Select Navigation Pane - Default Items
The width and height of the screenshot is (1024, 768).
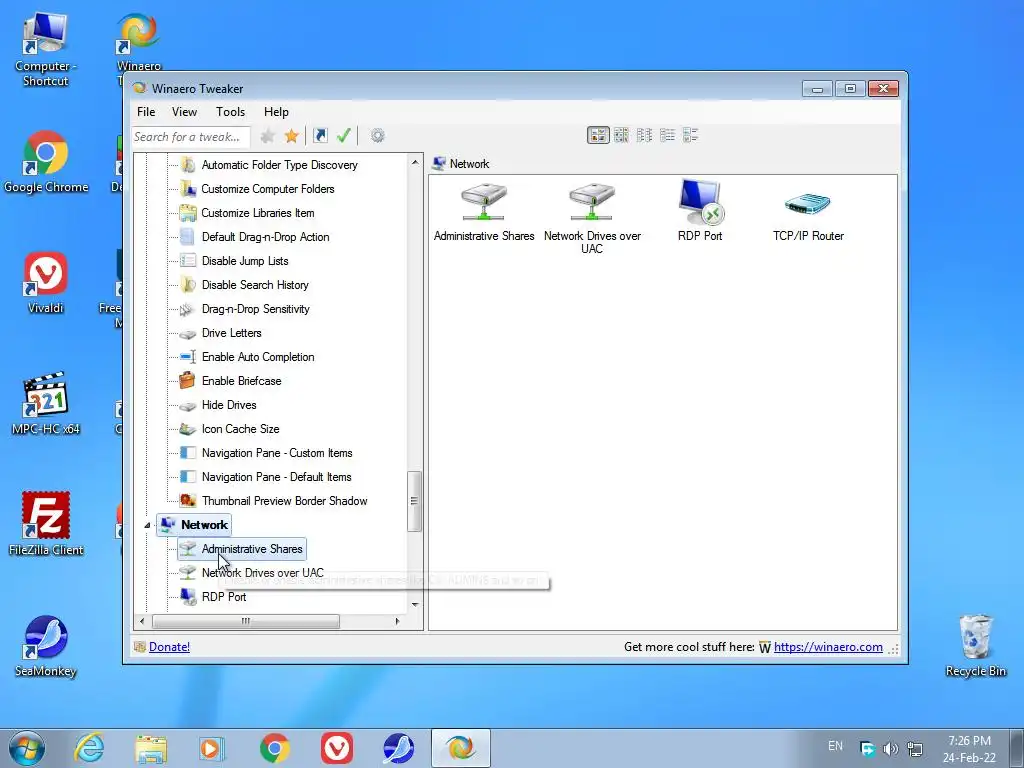[276, 477]
